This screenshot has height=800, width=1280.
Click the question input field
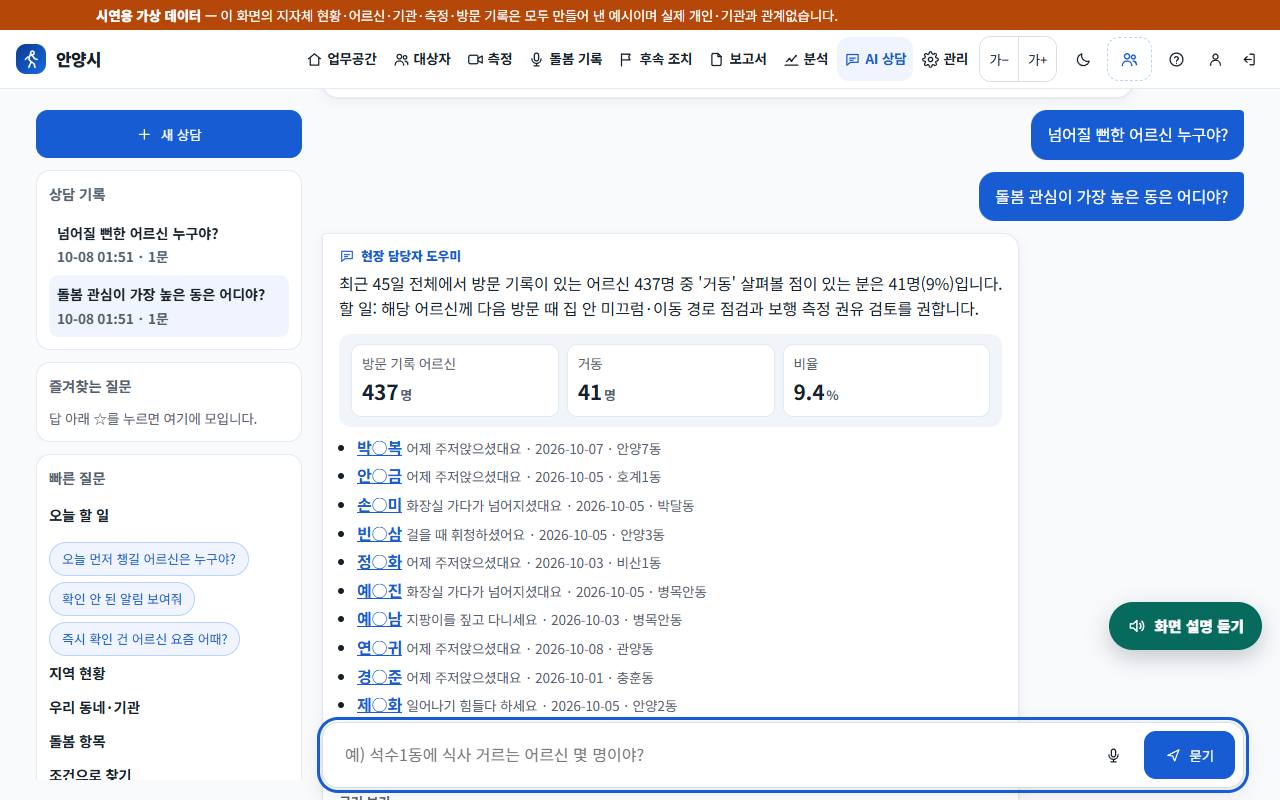click(710, 755)
